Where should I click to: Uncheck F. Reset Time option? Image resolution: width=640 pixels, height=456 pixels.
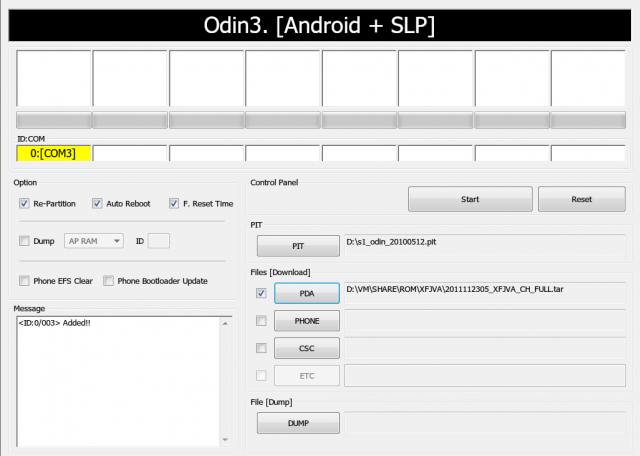(x=174, y=203)
